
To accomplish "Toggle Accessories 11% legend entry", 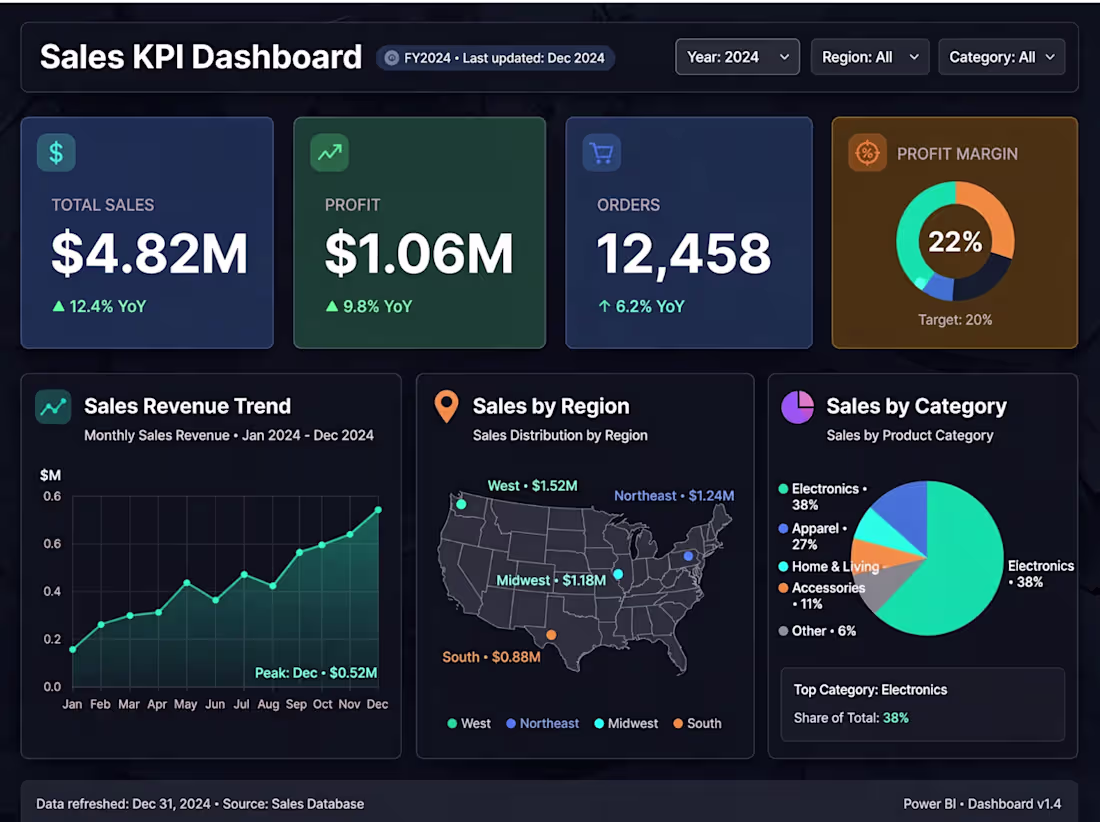I will (x=821, y=595).
